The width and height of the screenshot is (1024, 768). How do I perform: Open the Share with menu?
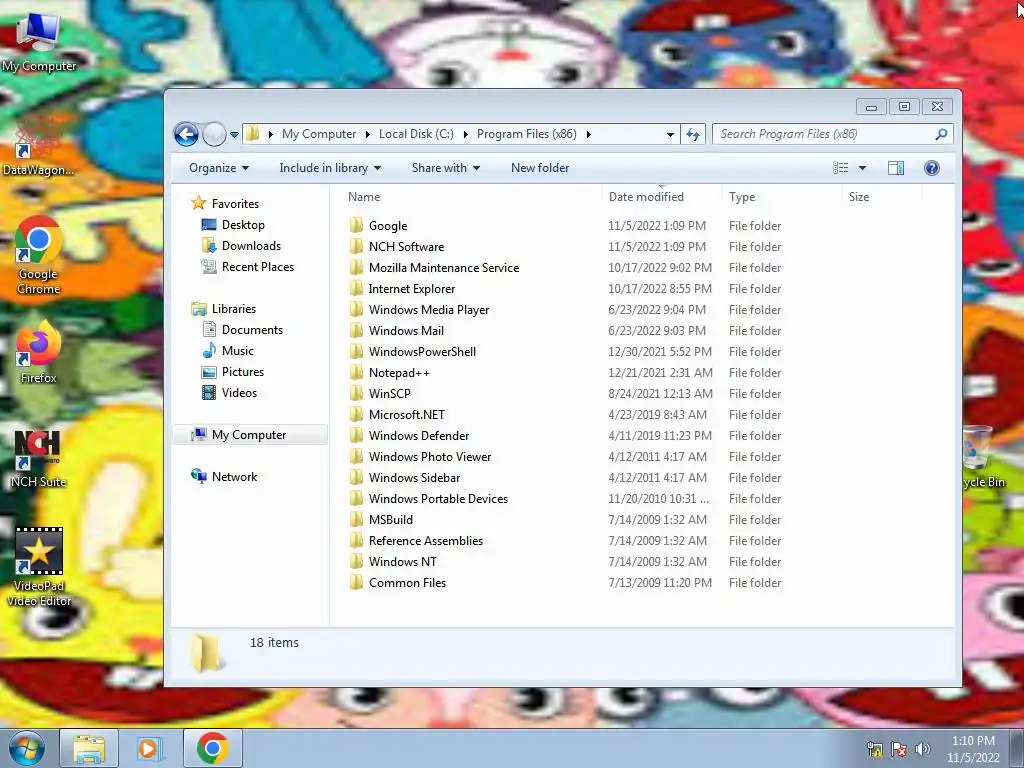(x=446, y=168)
